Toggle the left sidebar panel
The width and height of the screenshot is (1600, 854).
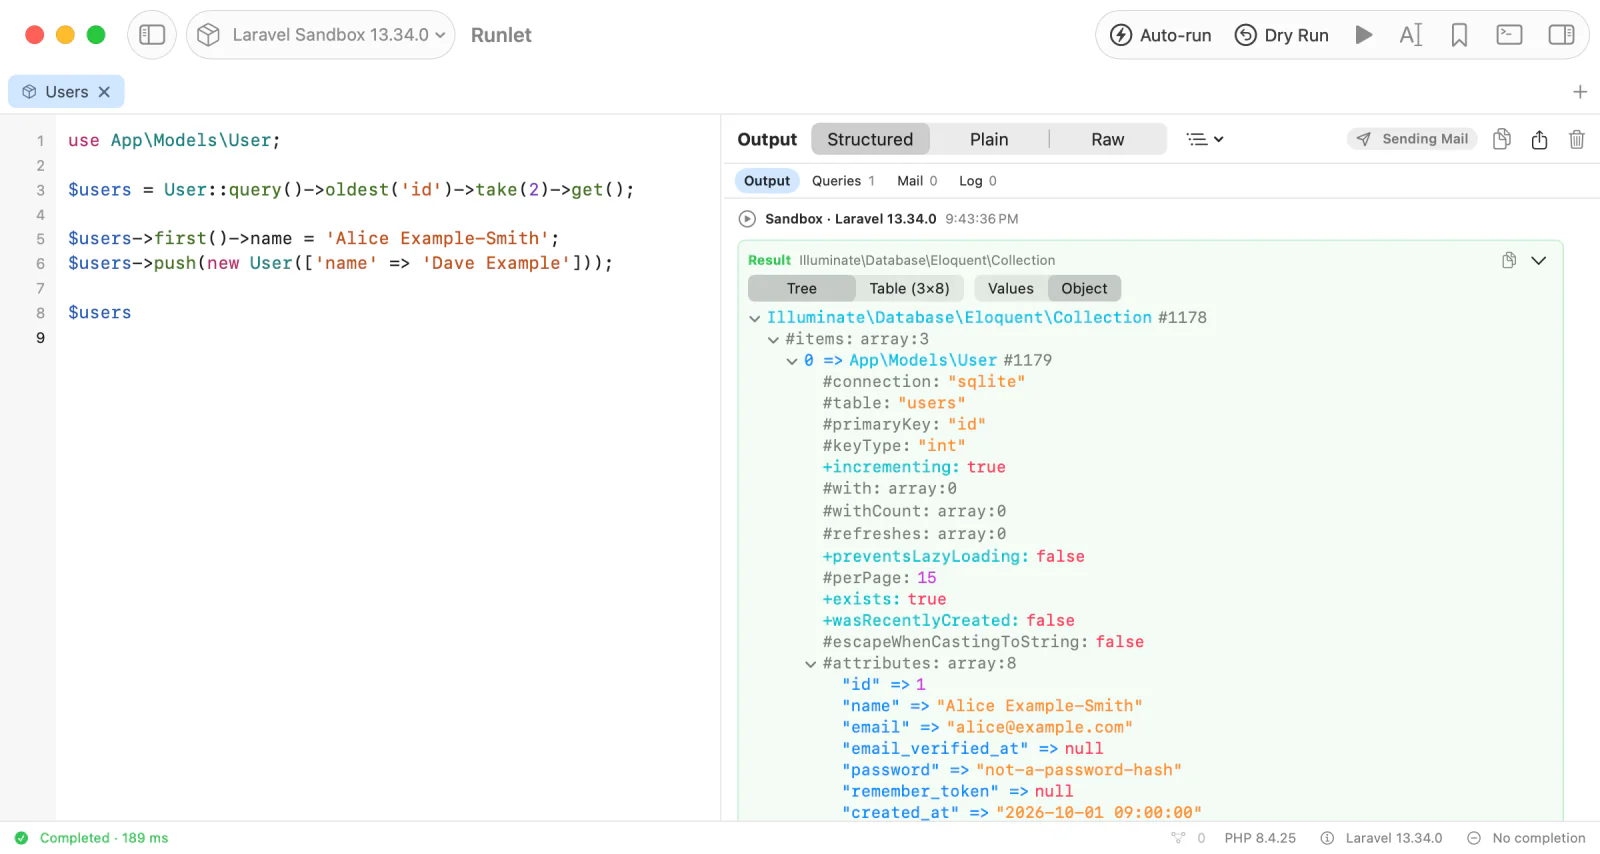click(x=152, y=35)
